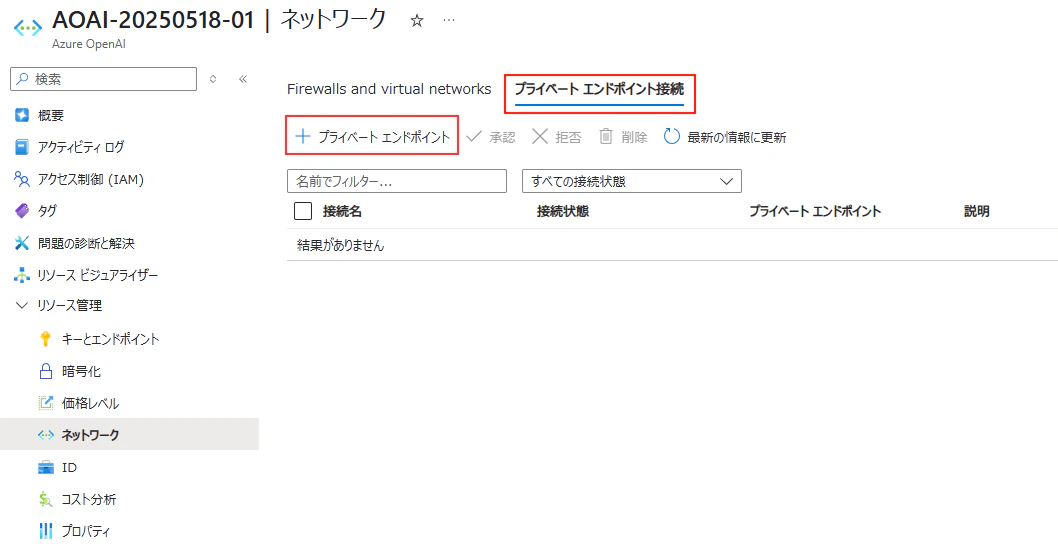1058x547 pixels.
Task: Click the 承認 checkmark icon
Action: [x=474, y=137]
